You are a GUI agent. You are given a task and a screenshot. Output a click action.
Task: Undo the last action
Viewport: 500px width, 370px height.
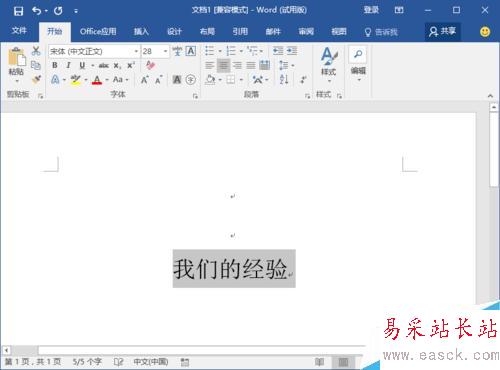[37, 11]
